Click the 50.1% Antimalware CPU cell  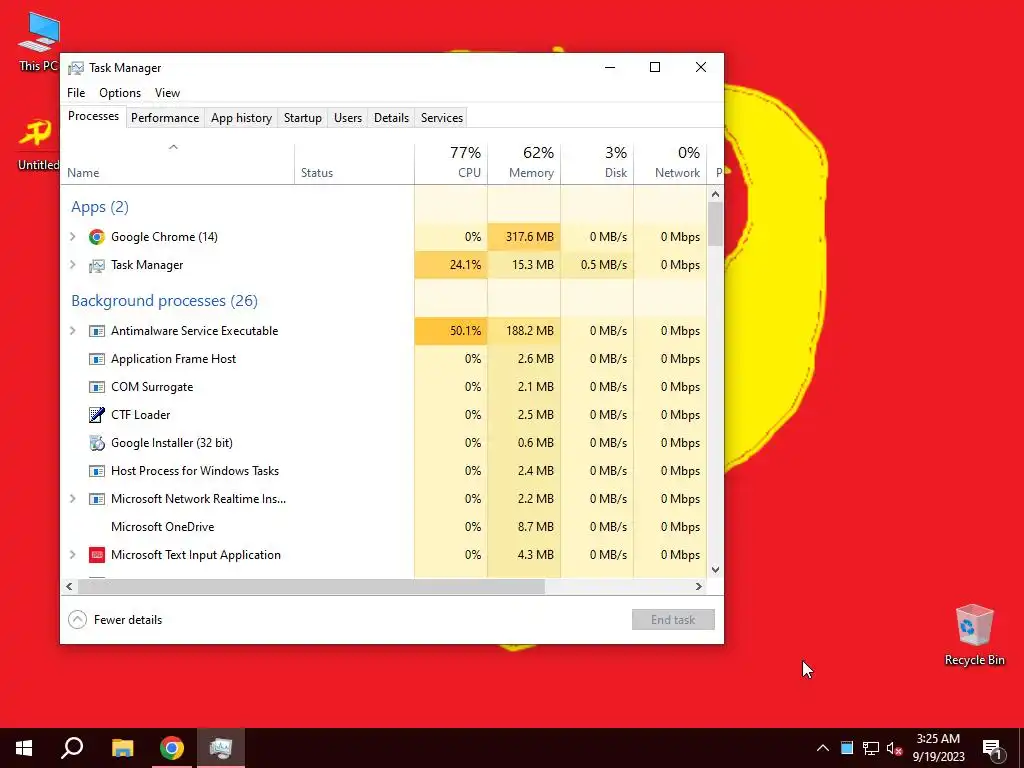(451, 331)
